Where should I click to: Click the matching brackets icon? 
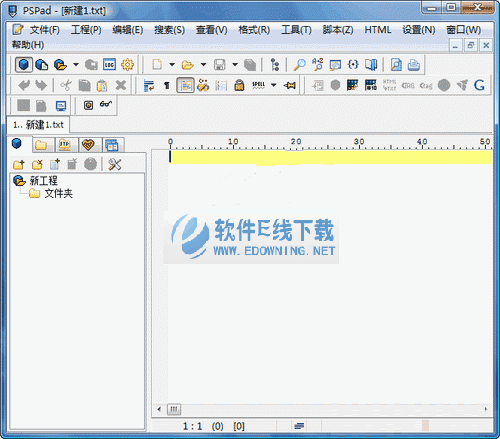(x=353, y=64)
